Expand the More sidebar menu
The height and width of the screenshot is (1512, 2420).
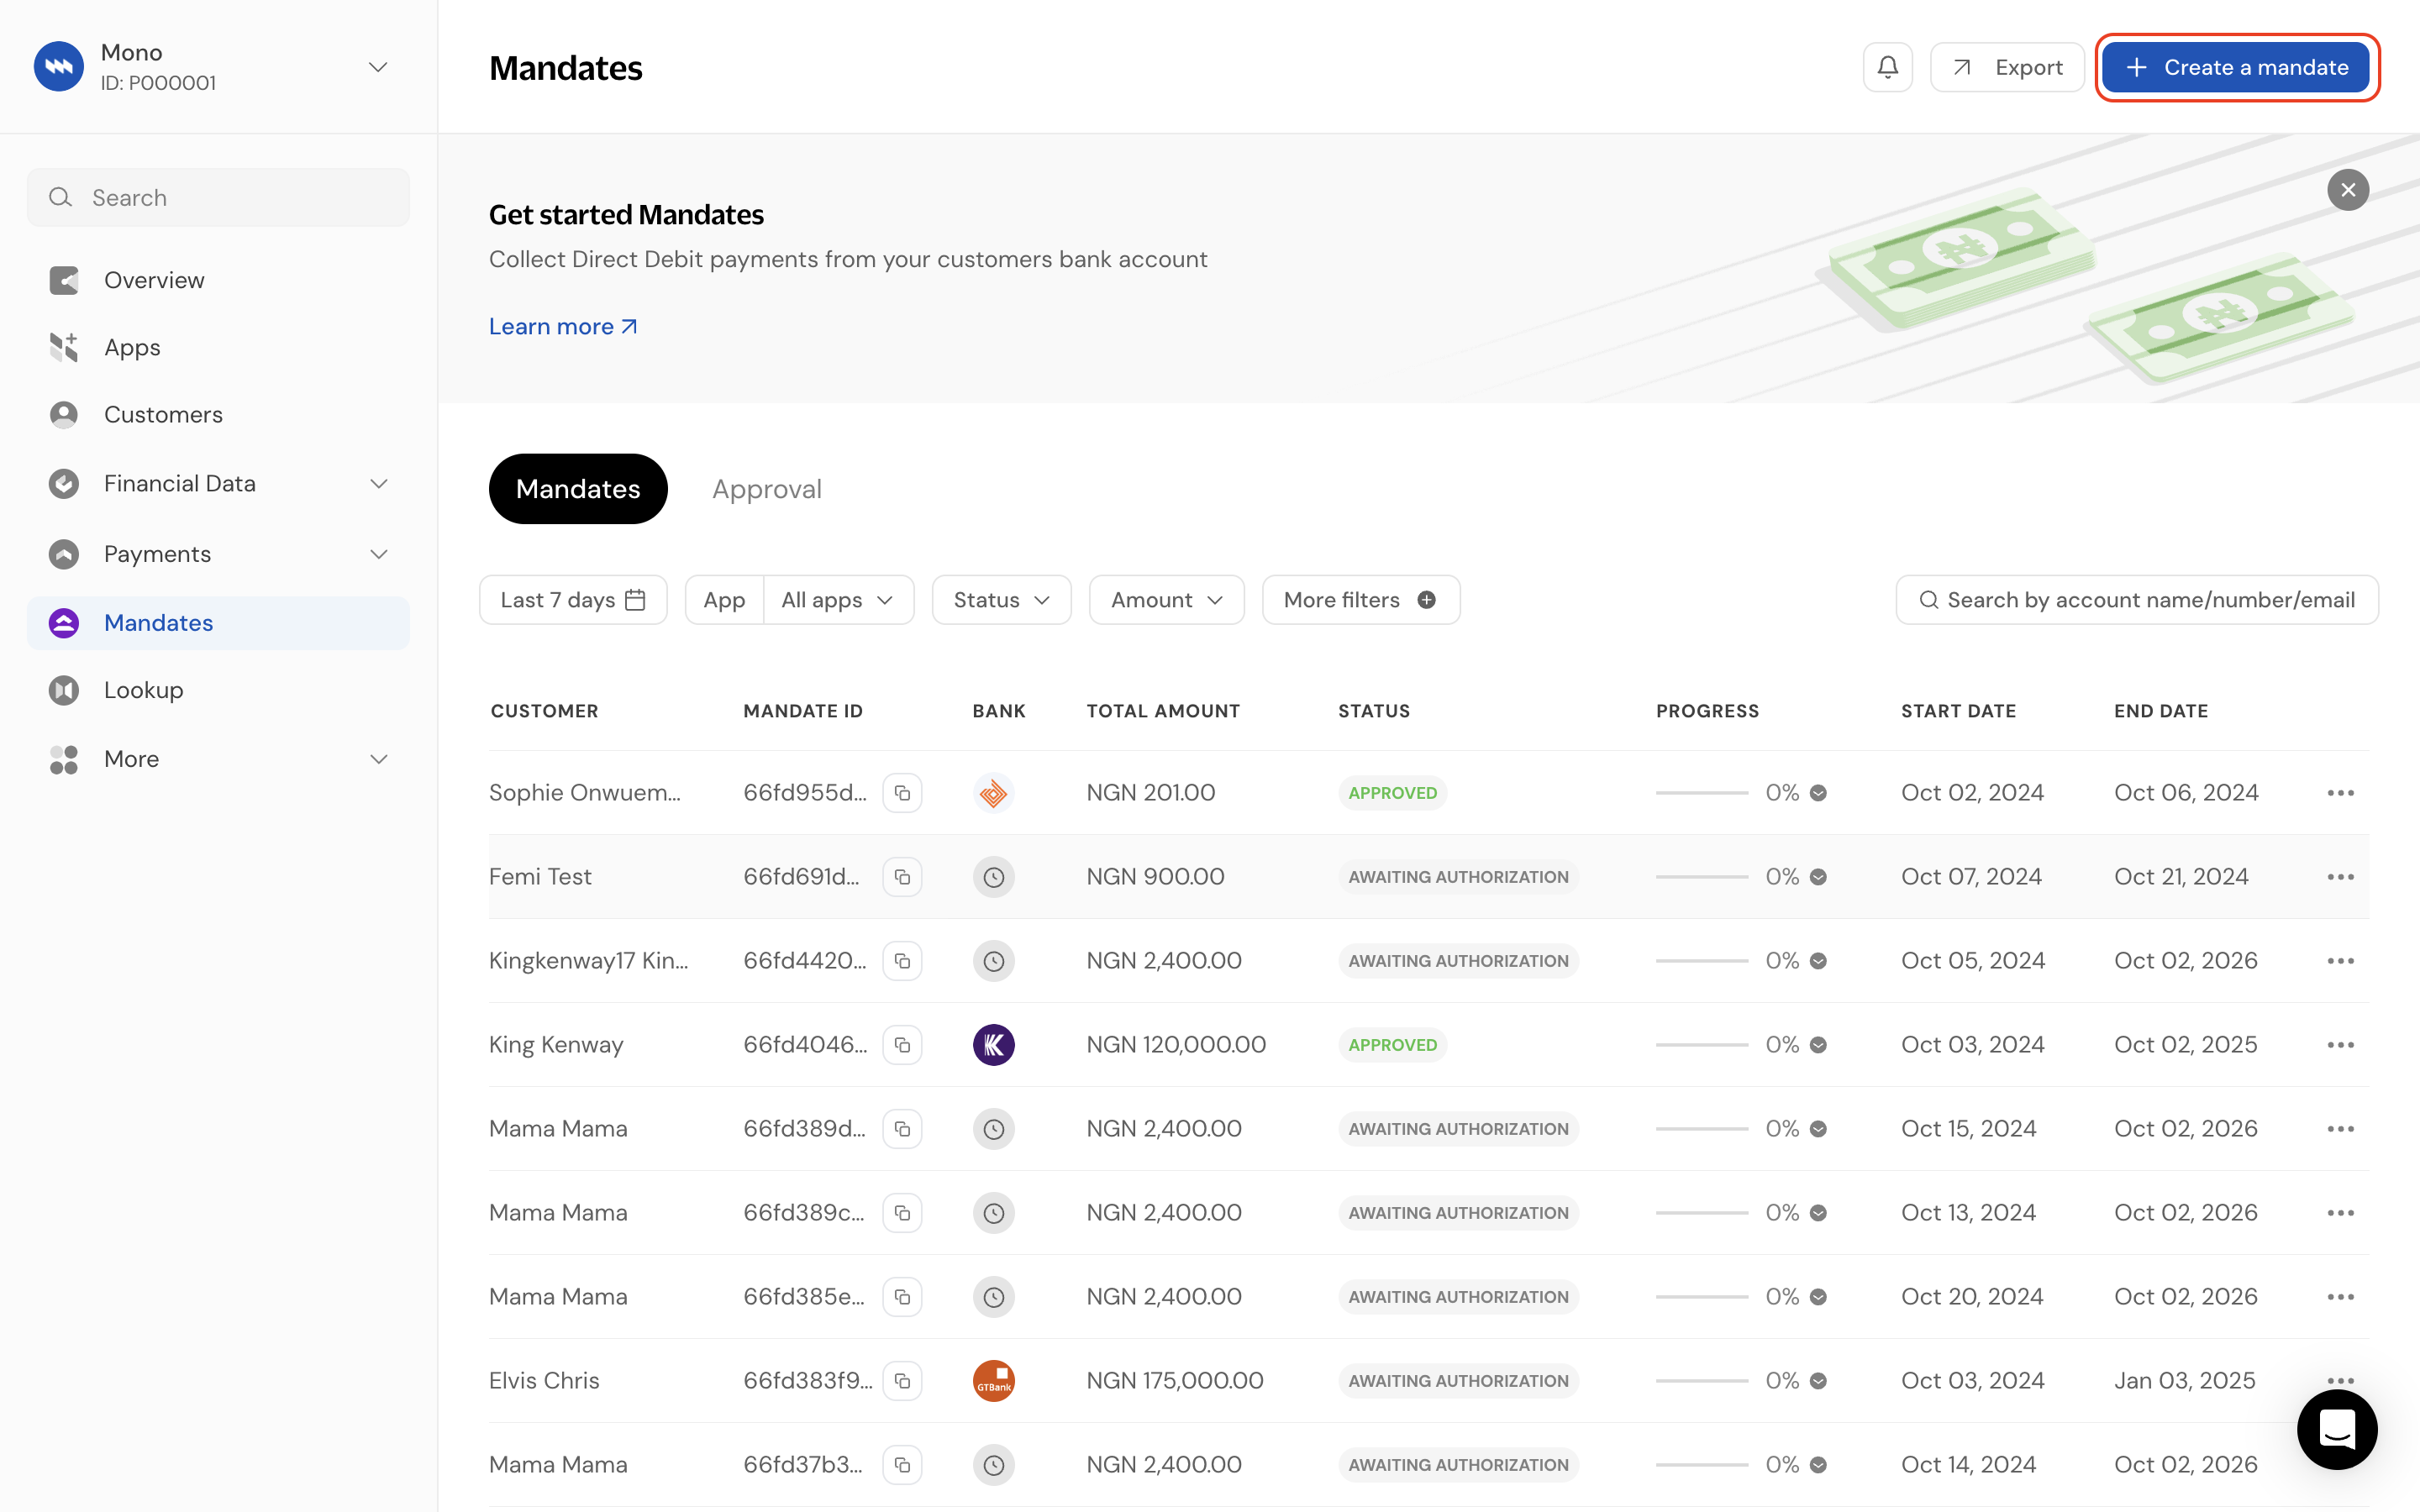(218, 759)
